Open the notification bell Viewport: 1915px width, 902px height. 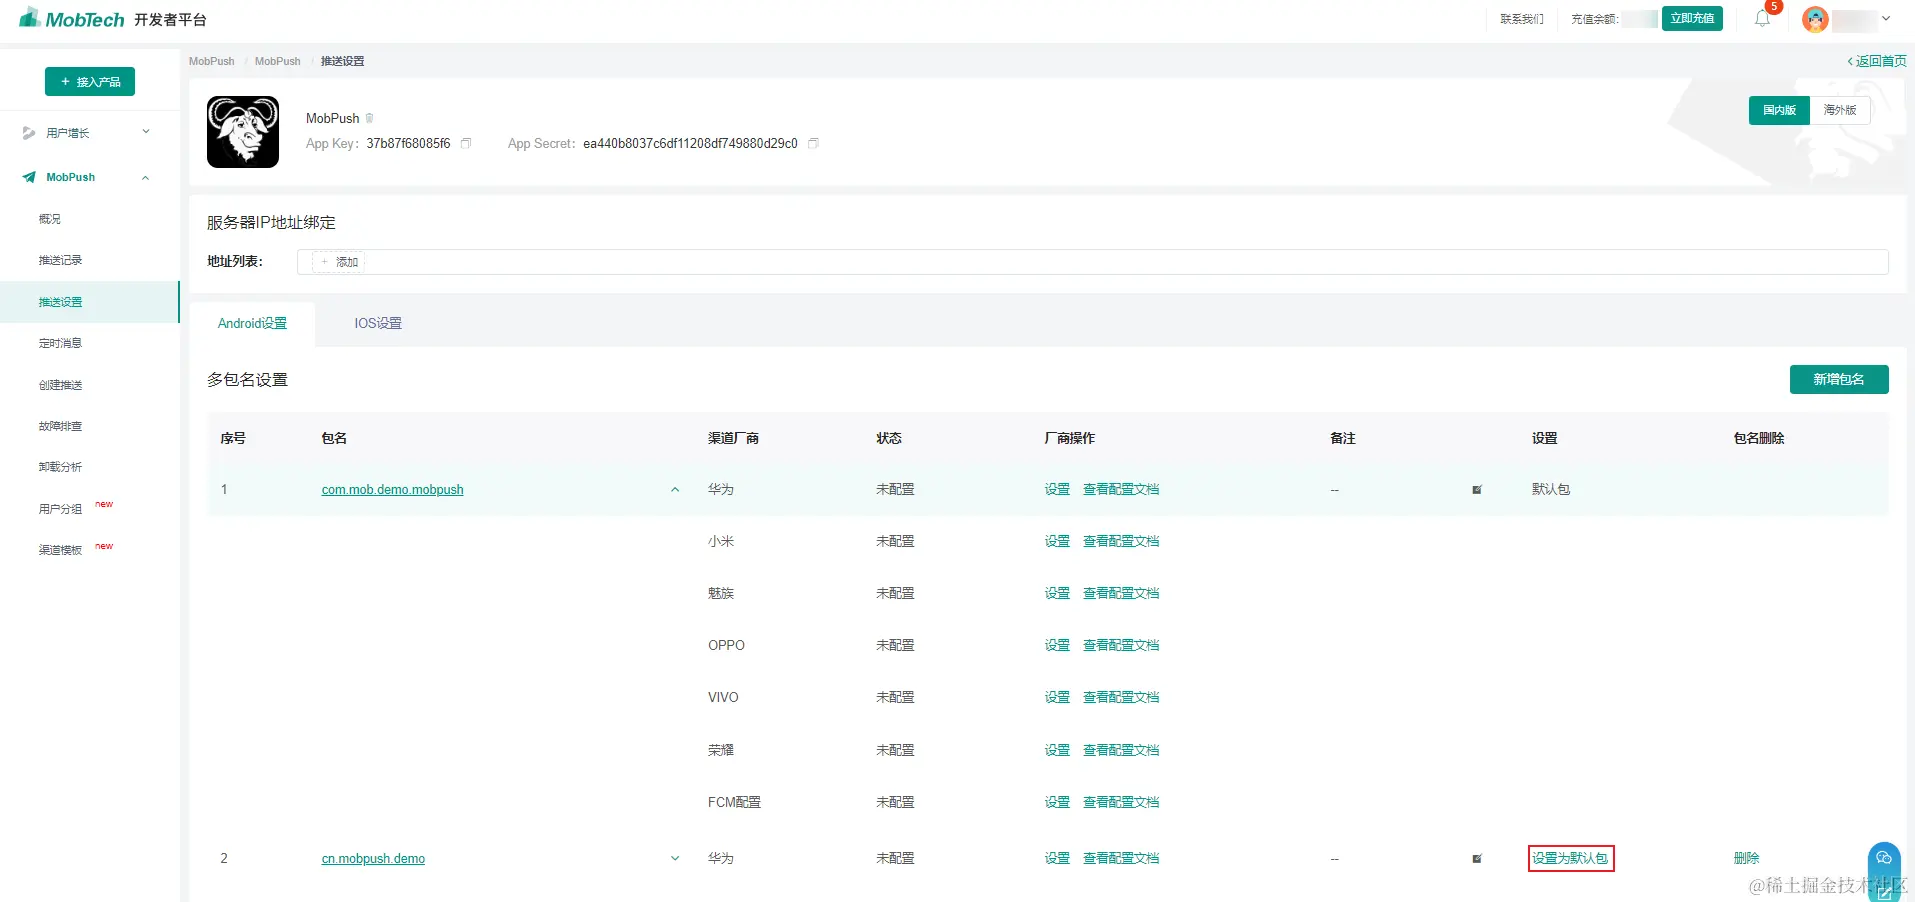click(x=1762, y=19)
